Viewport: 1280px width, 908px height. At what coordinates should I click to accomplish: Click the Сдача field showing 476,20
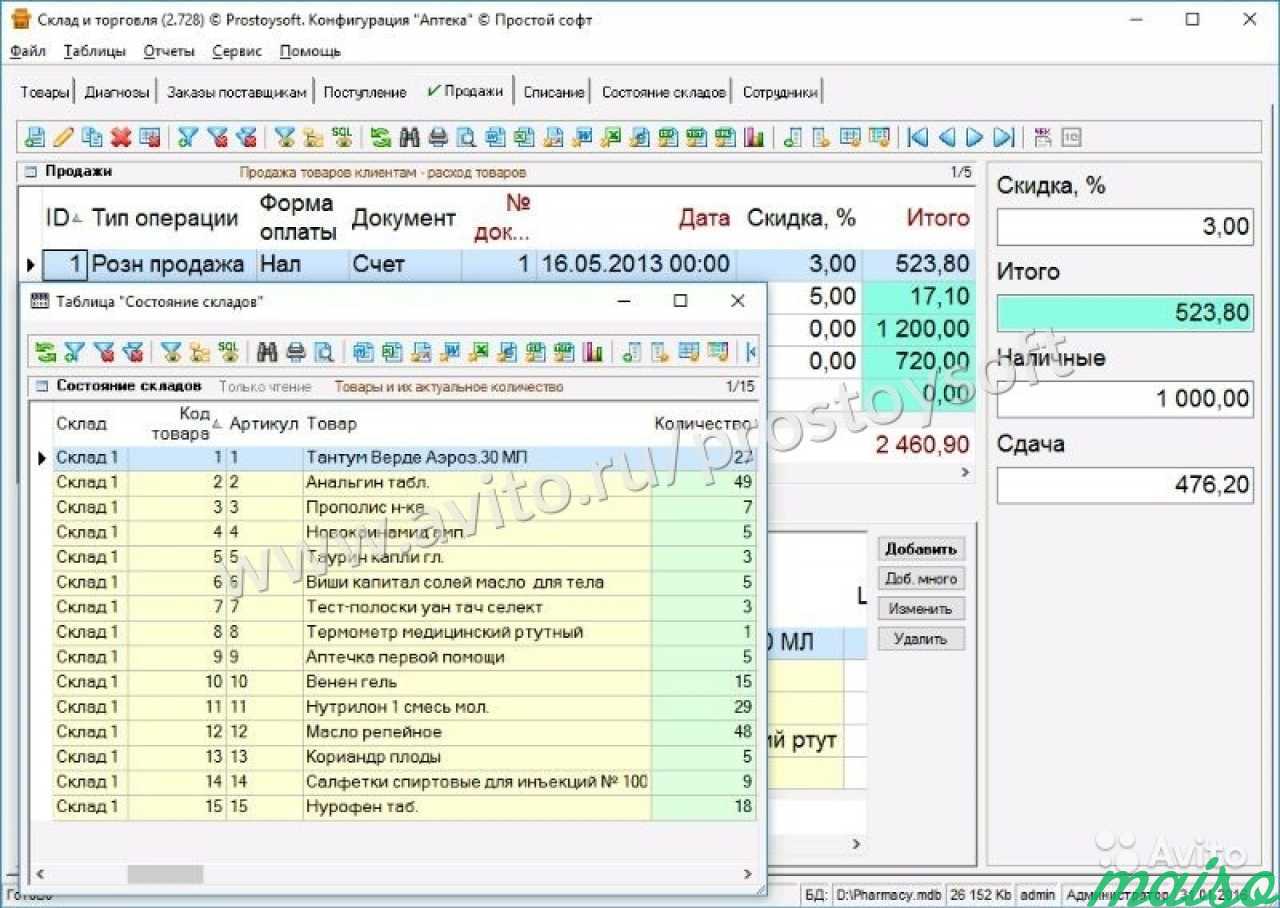(x=1125, y=485)
